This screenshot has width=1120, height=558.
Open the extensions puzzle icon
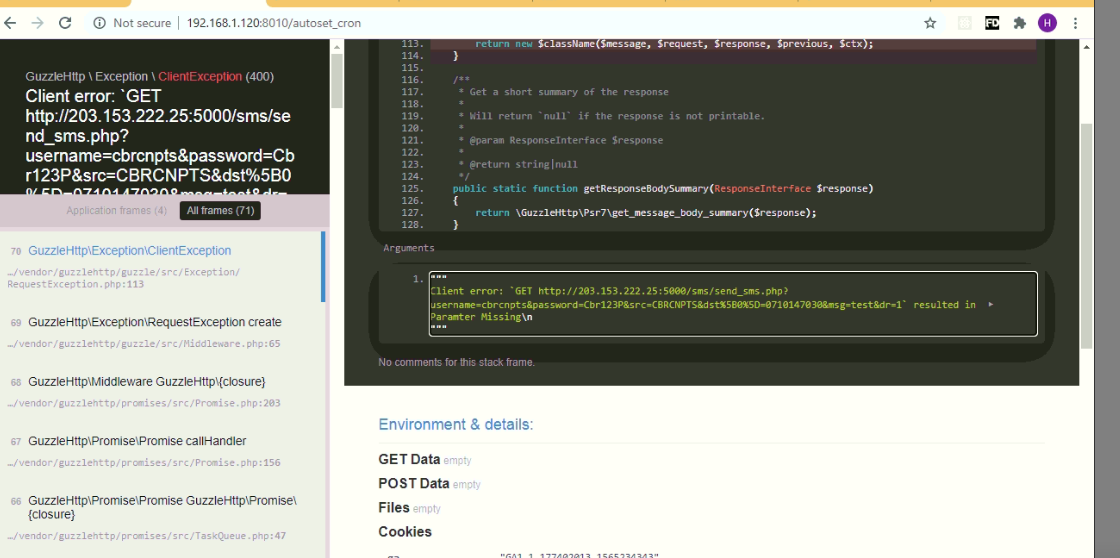pos(1020,23)
